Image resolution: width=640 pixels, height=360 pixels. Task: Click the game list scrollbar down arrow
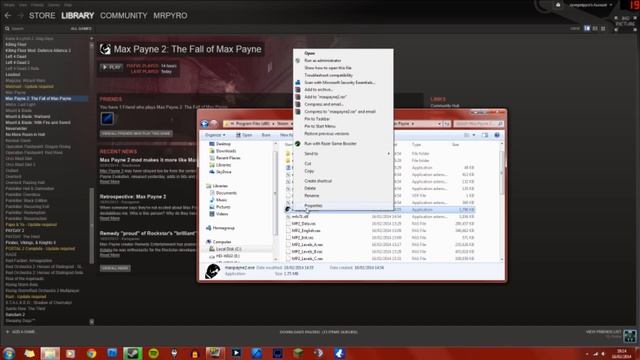pos(91,322)
